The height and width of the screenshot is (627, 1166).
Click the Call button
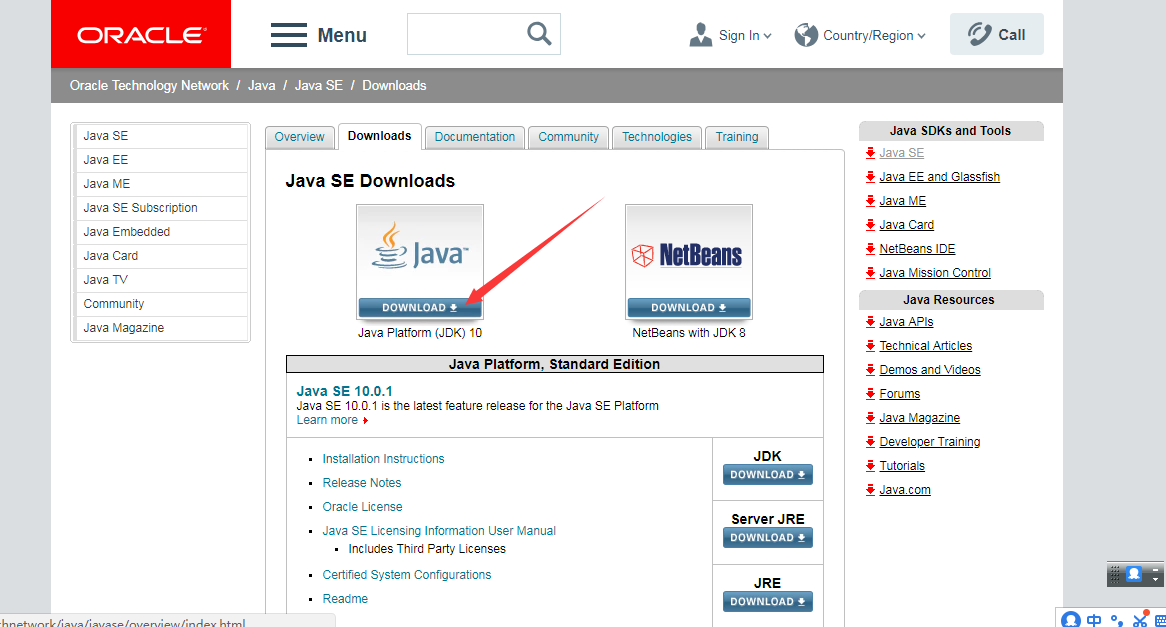pos(996,34)
